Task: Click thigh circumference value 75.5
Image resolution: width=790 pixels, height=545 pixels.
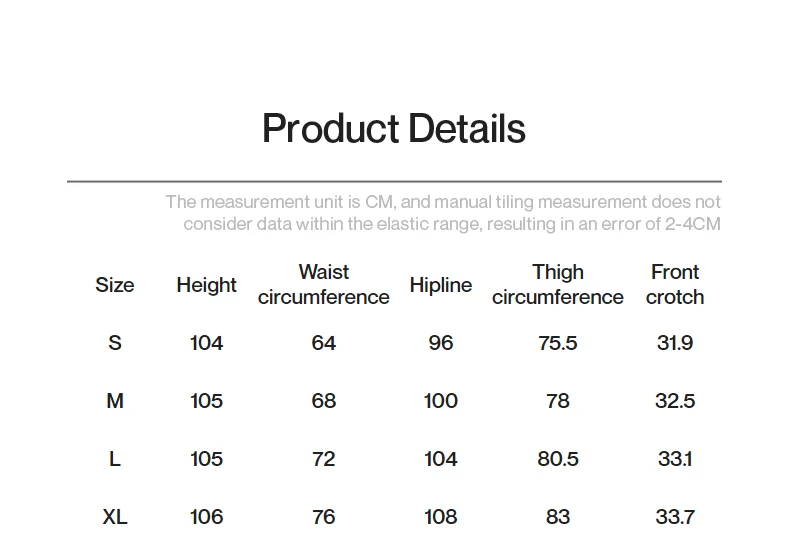Action: (557, 343)
